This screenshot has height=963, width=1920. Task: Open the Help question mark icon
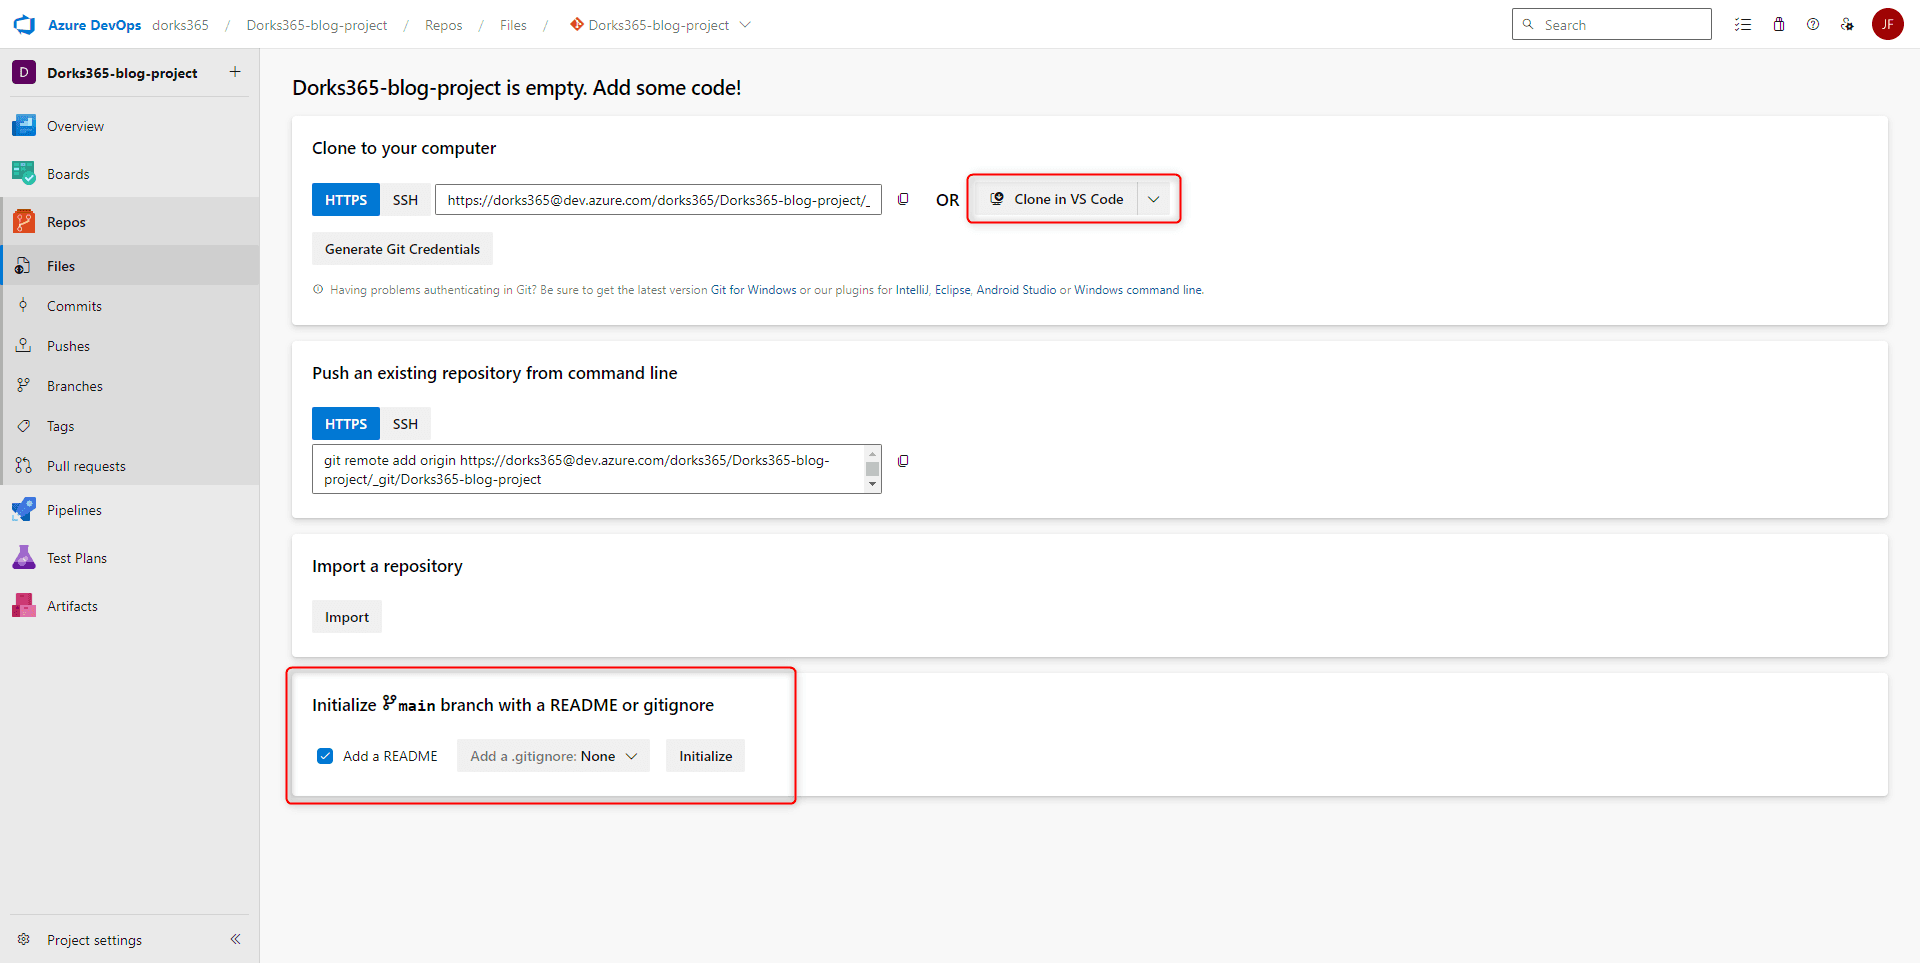tap(1813, 25)
